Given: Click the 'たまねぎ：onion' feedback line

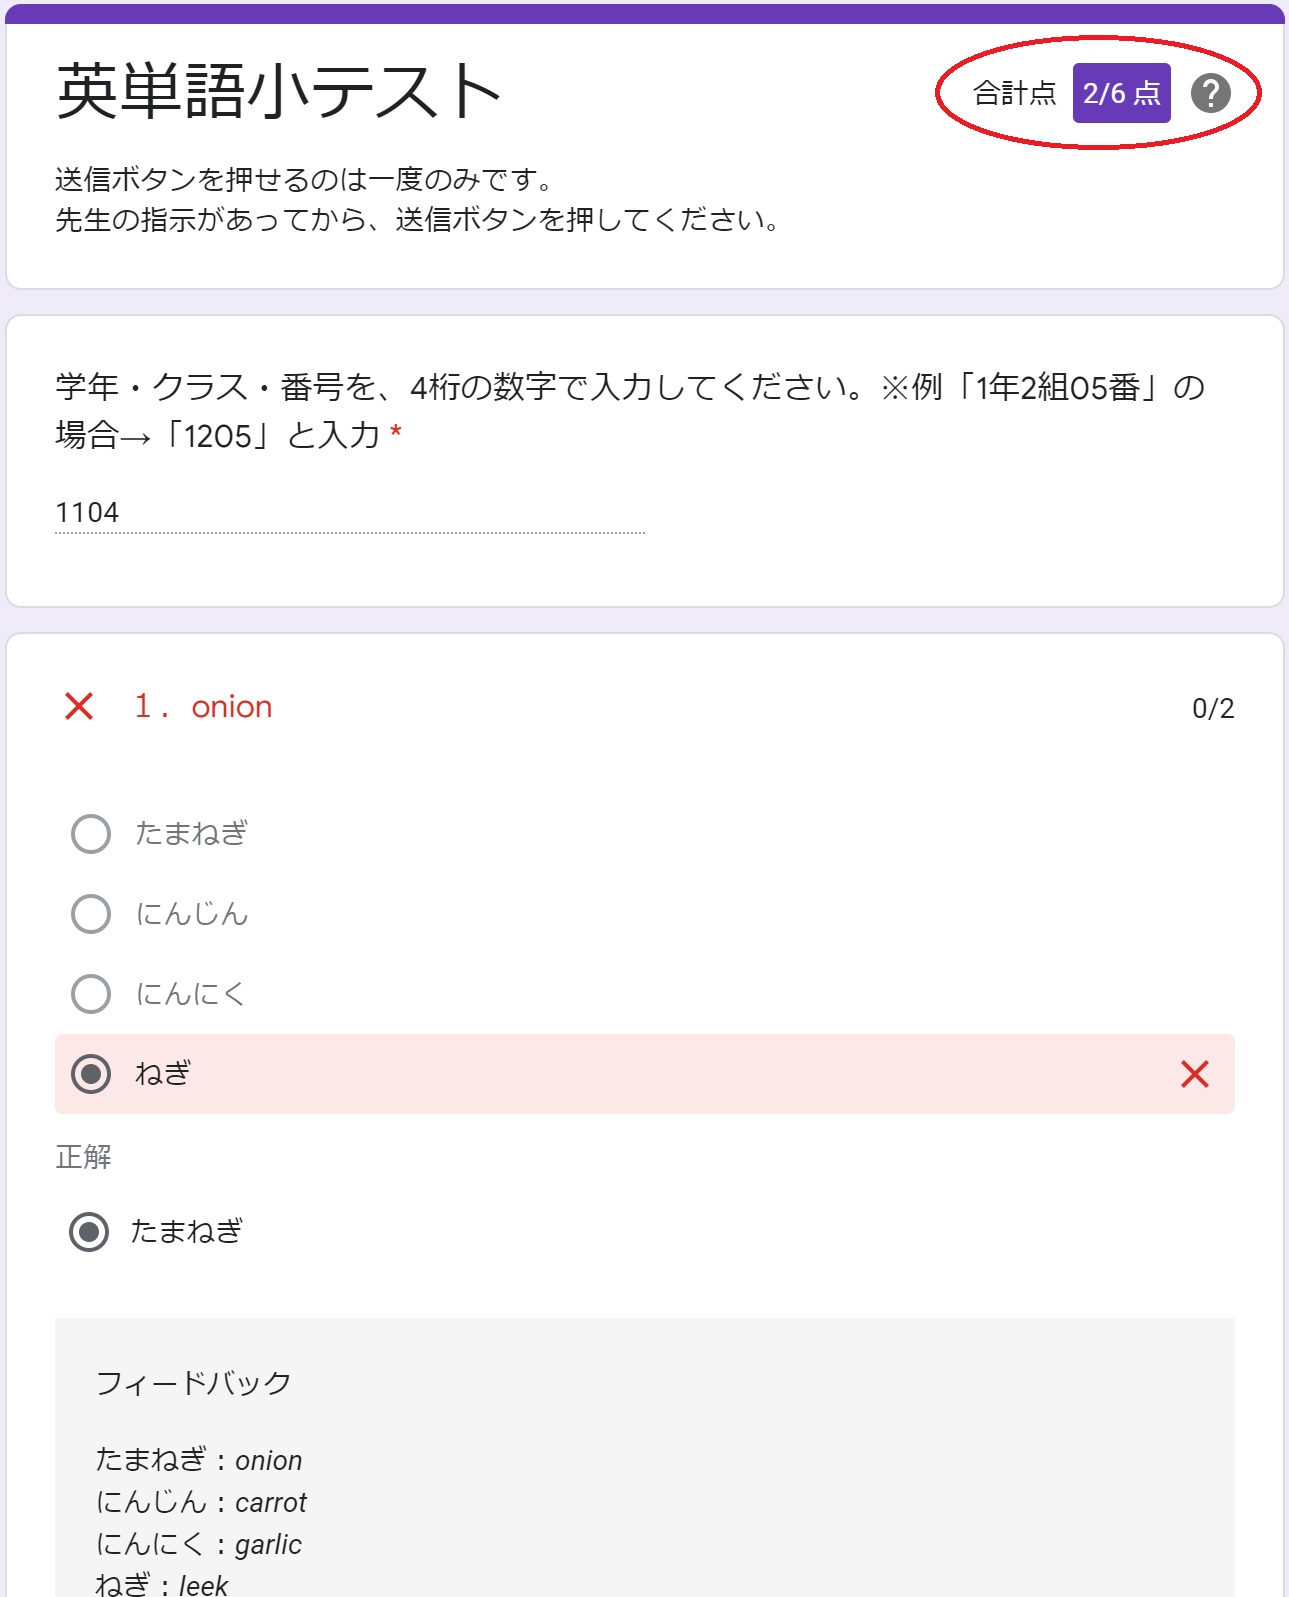Looking at the screenshot, I should [199, 1460].
